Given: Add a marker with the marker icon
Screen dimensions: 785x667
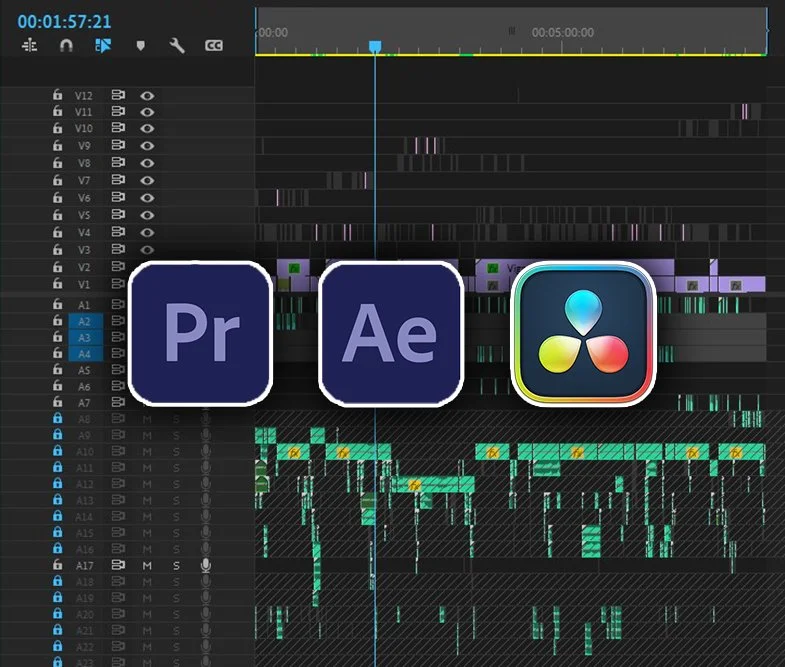Looking at the screenshot, I should (x=141, y=46).
